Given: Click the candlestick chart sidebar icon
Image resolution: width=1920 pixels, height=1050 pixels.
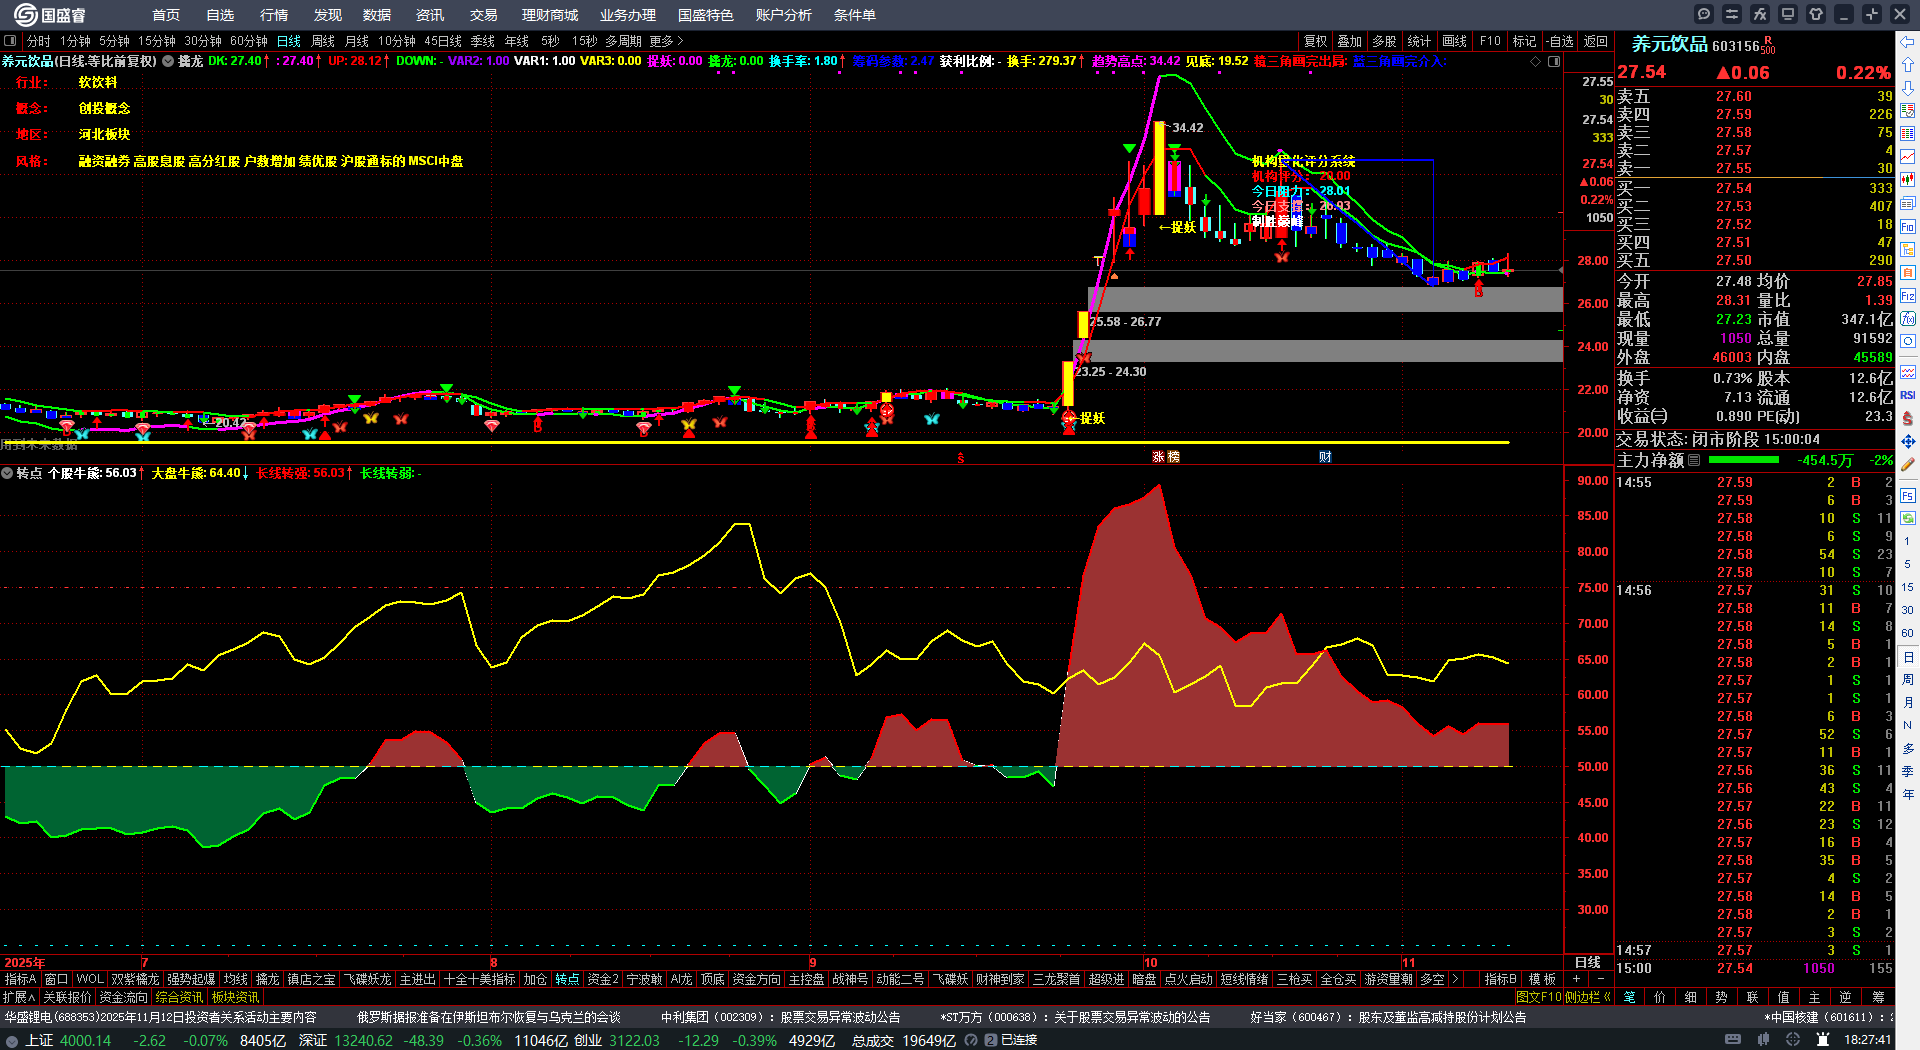Looking at the screenshot, I should pyautogui.click(x=1908, y=179).
